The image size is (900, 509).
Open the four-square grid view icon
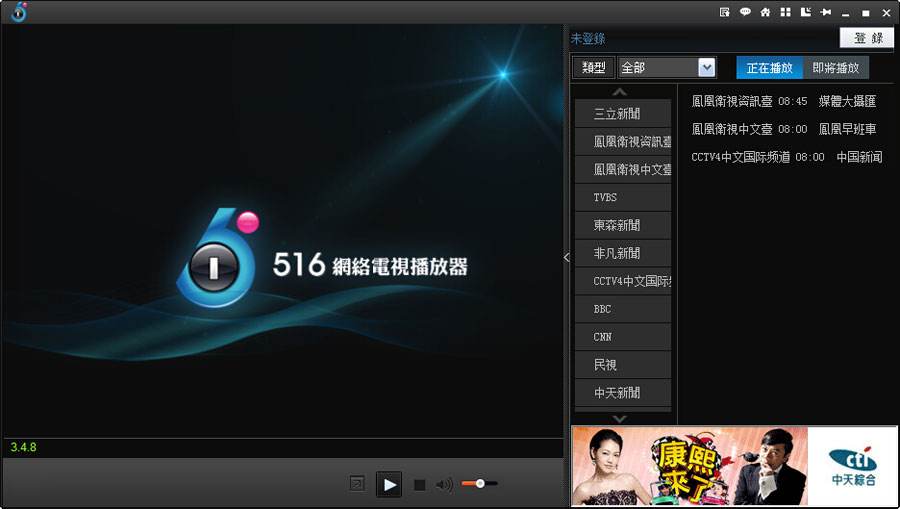point(785,12)
